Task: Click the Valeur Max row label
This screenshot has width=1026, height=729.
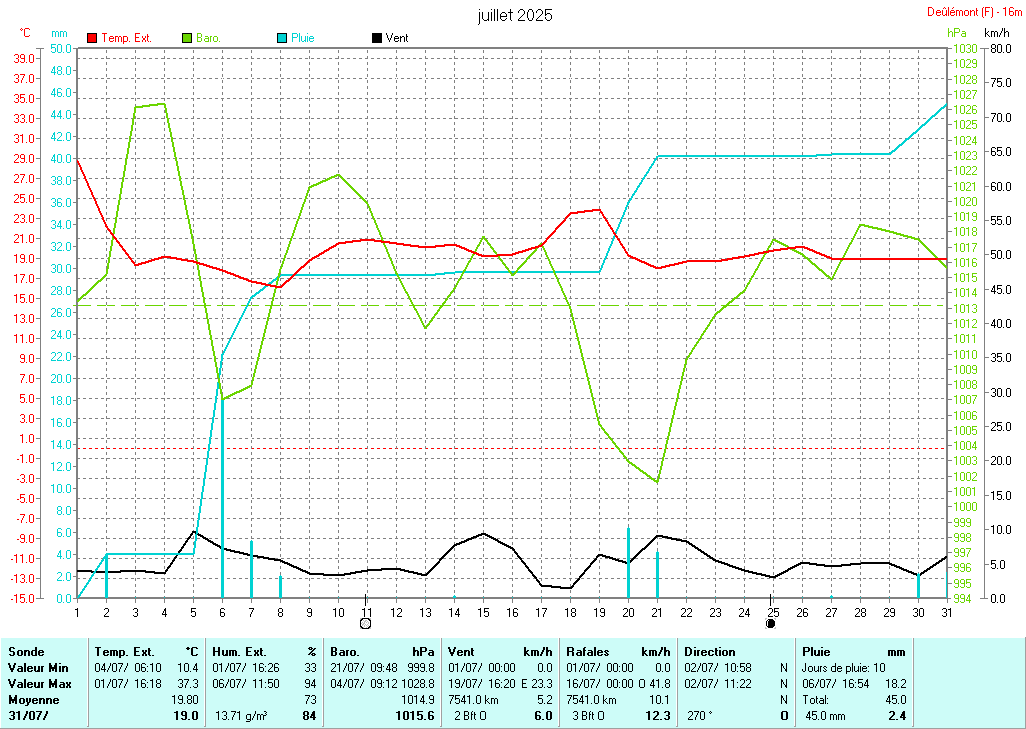Action: (x=38, y=683)
